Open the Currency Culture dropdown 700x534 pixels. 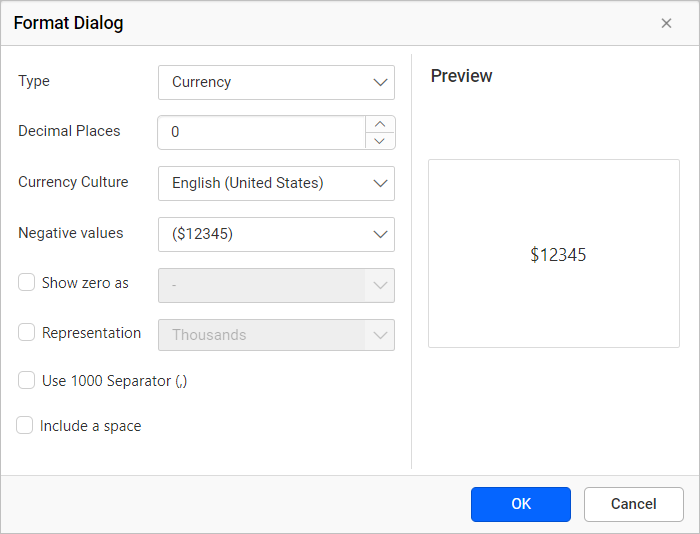click(276, 184)
